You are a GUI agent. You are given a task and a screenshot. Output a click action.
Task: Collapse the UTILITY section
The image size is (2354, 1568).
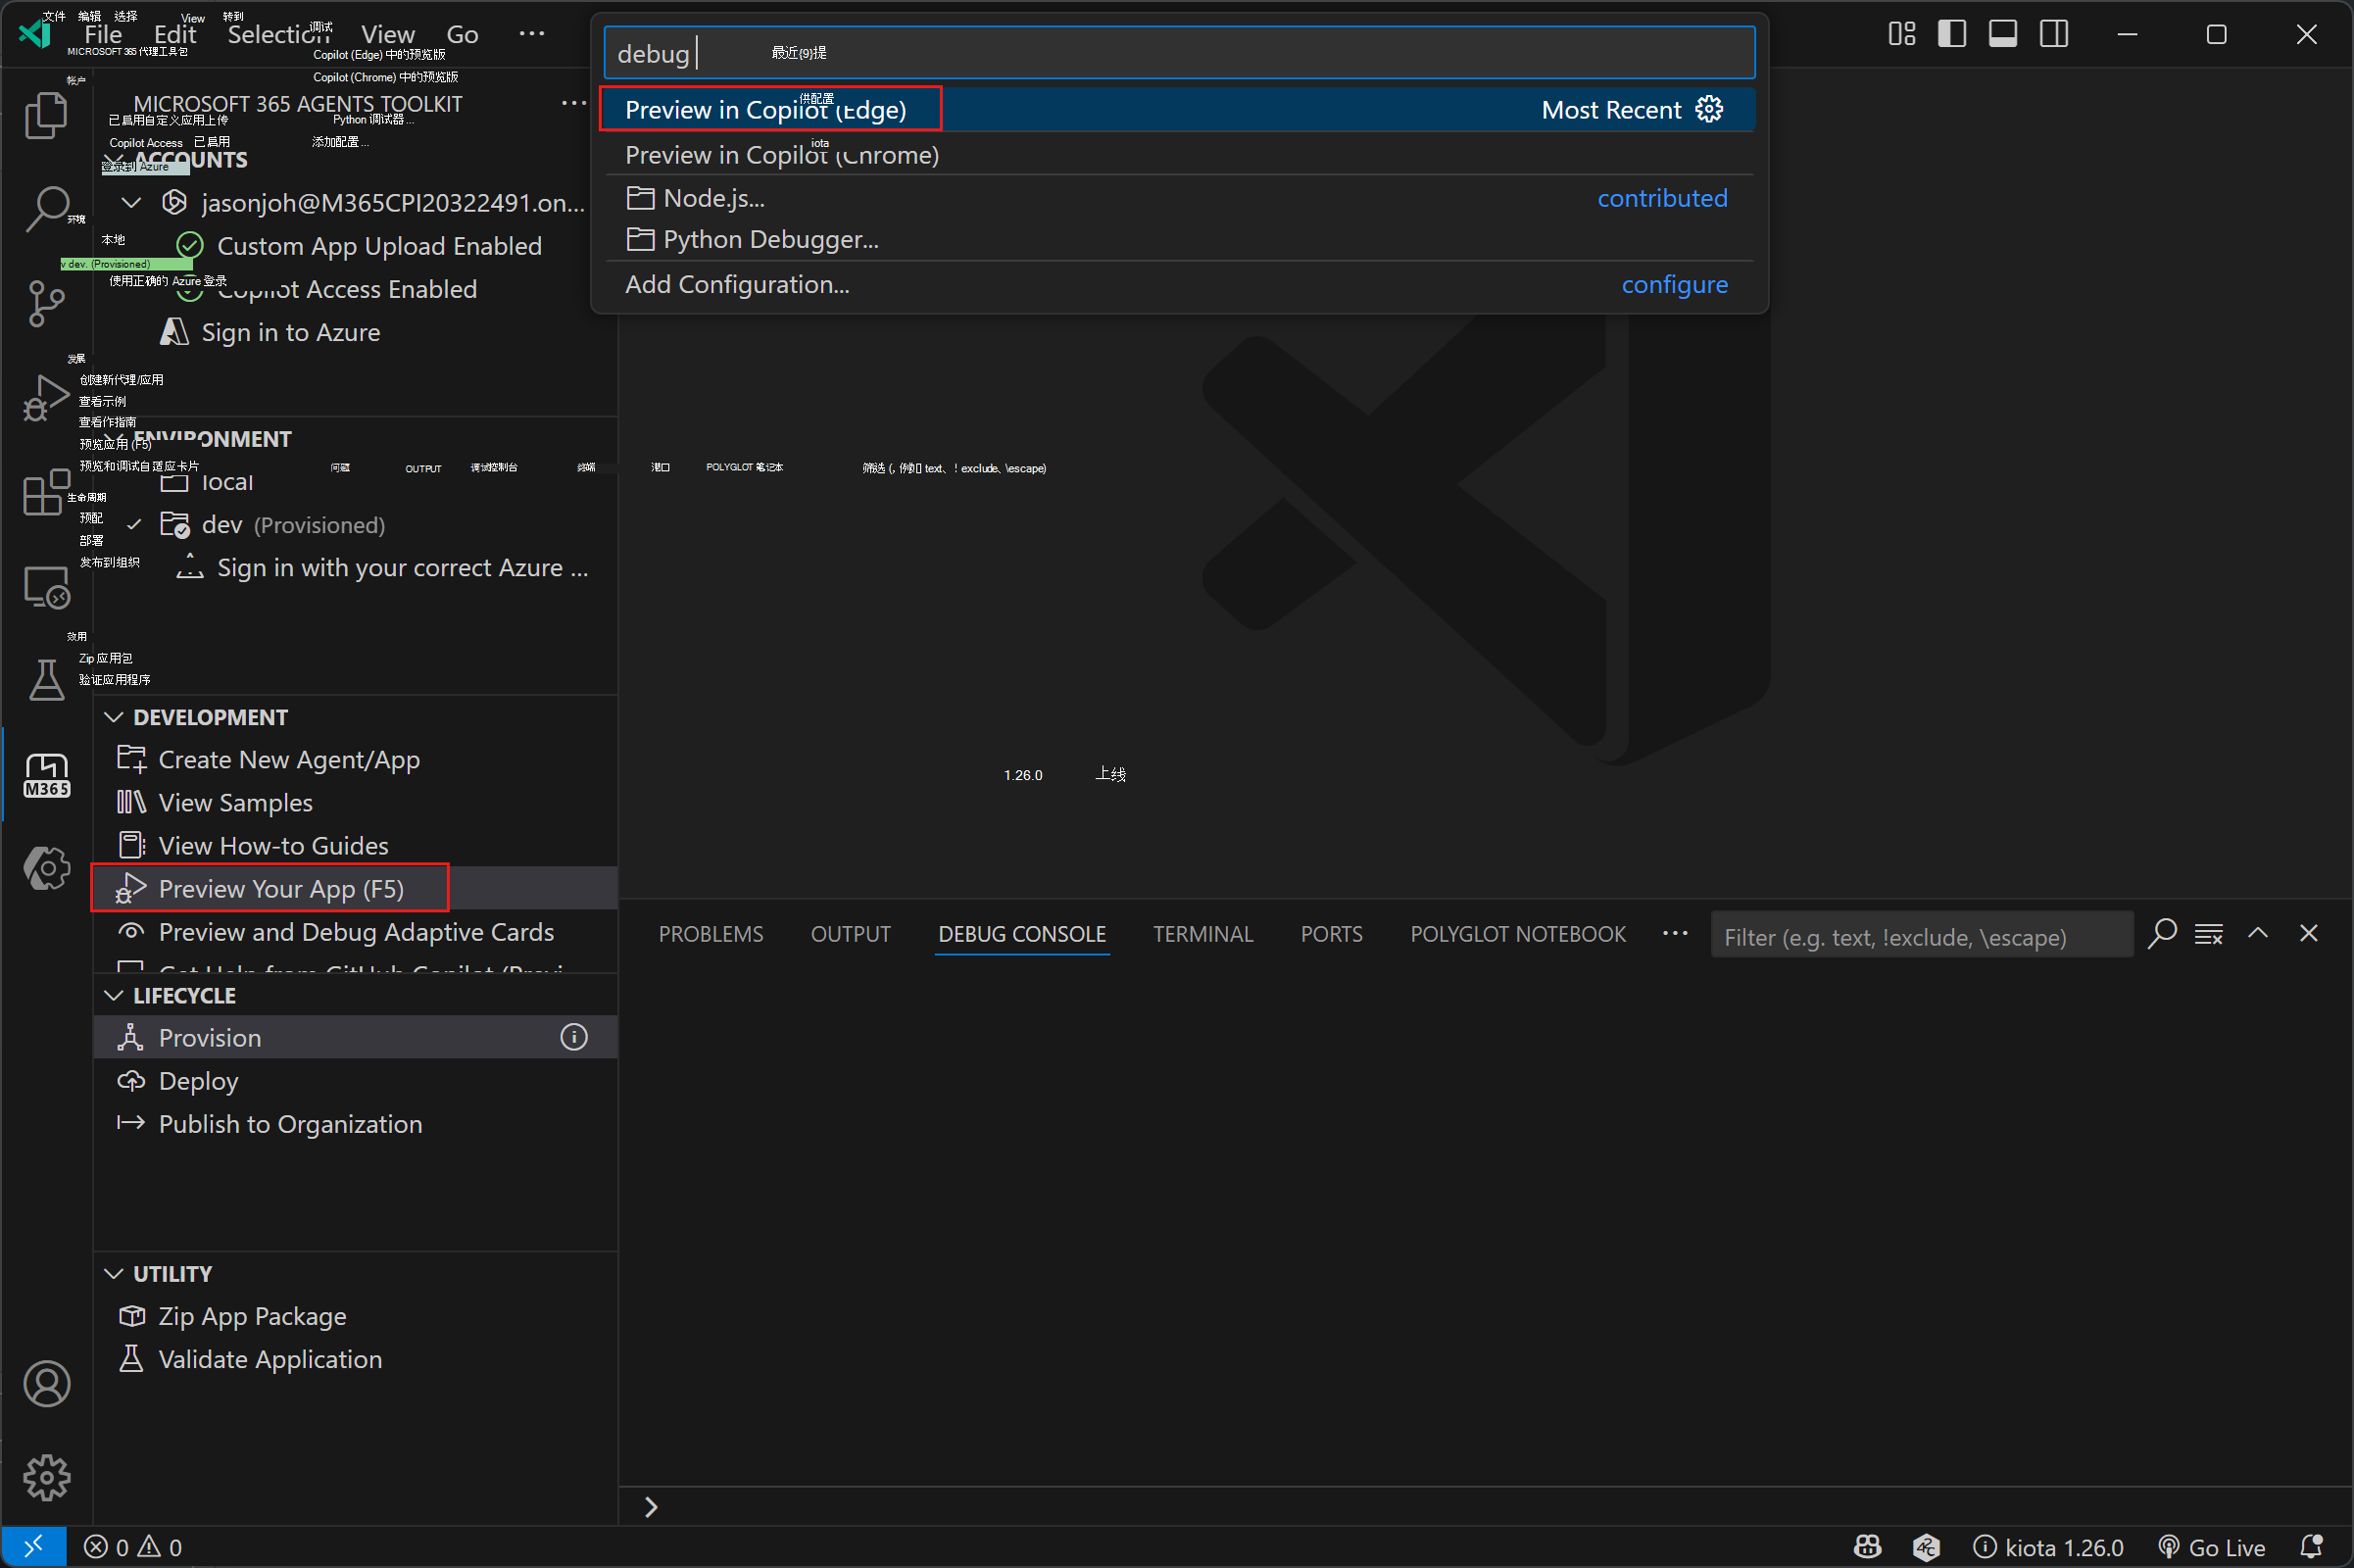coord(114,1273)
